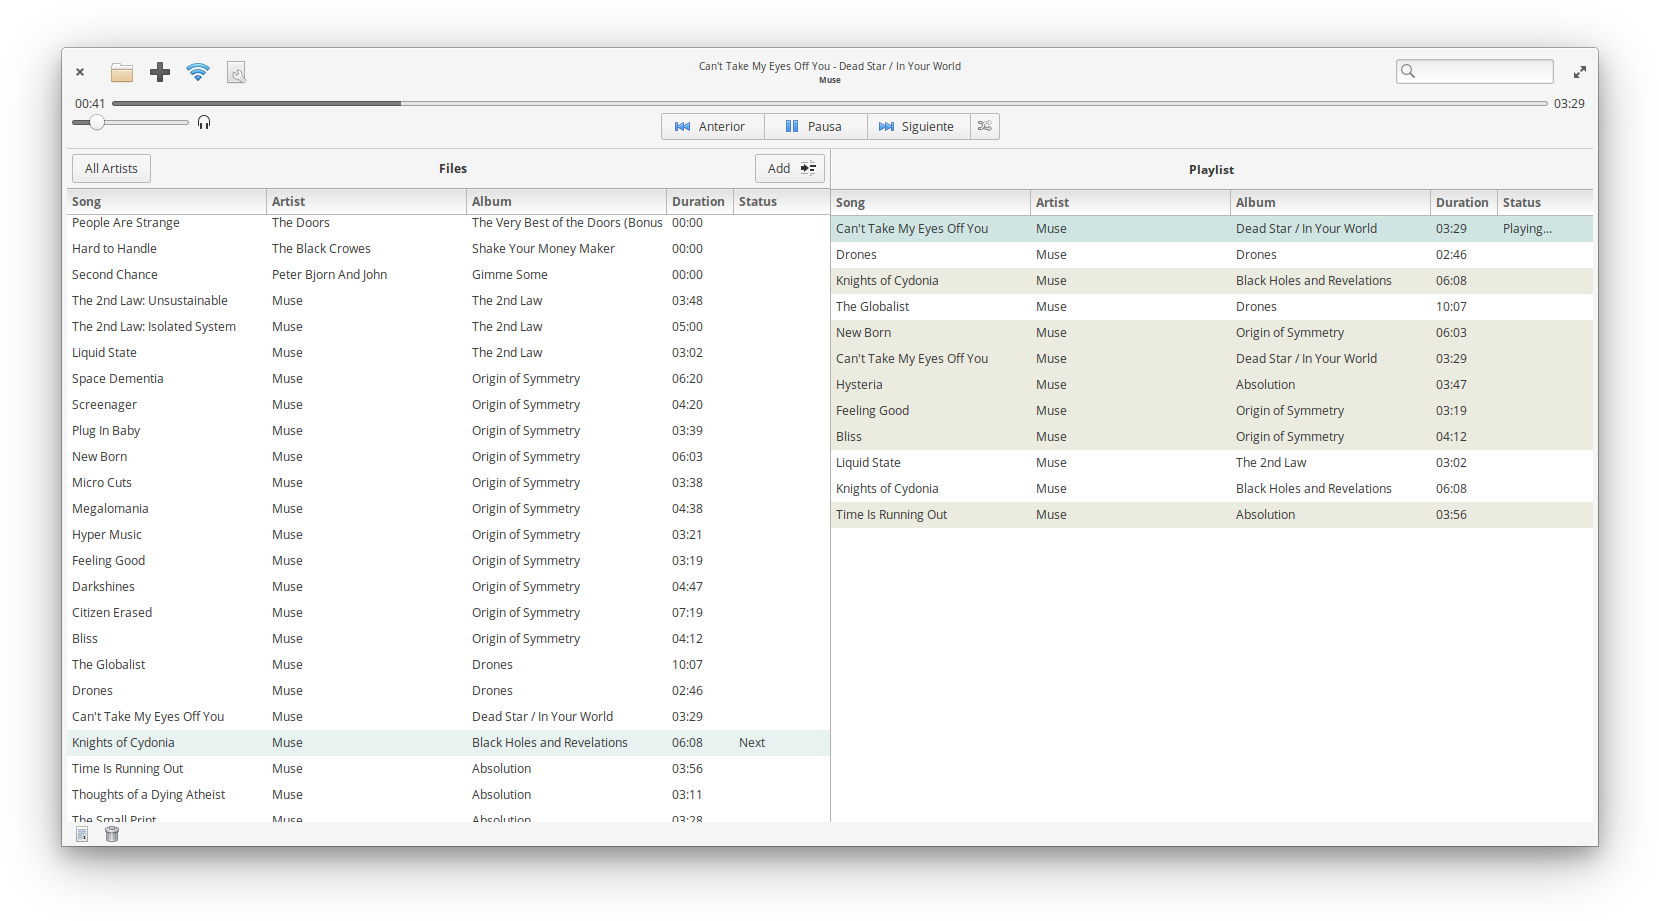Screen dimensions: 1659x921
Task: Sort Files list by Song column
Action: point(167,201)
